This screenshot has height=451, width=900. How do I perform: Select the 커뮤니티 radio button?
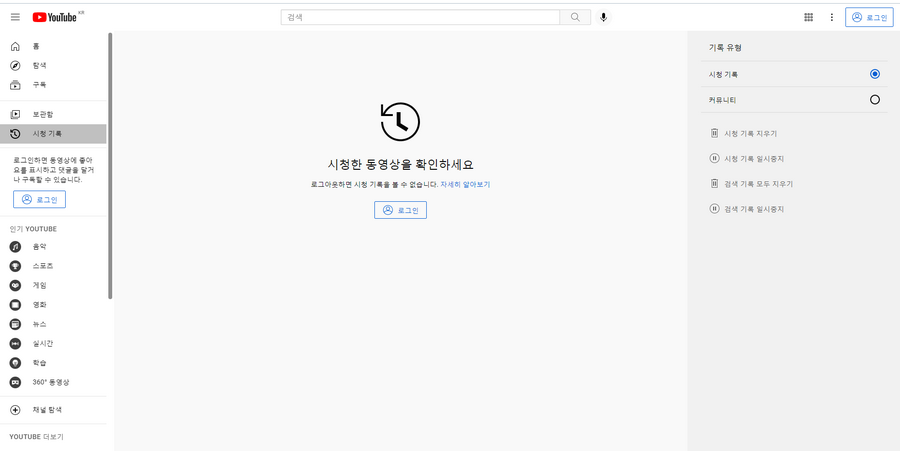[x=875, y=100]
